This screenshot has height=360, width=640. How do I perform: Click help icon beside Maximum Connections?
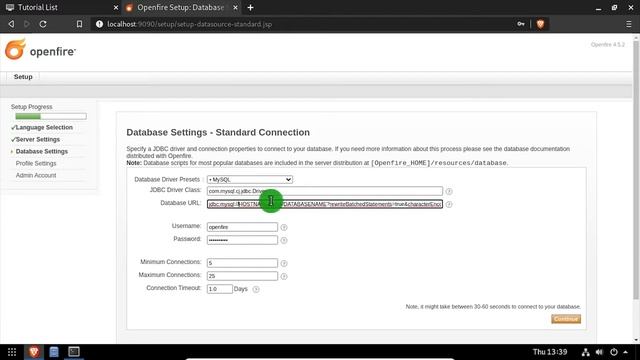coord(284,276)
